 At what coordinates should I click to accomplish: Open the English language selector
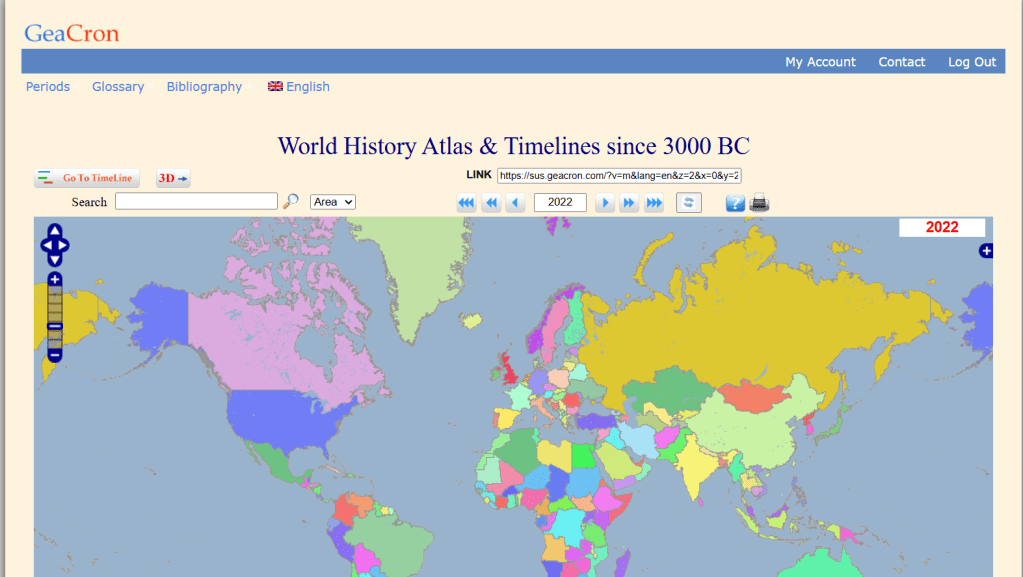coord(299,87)
